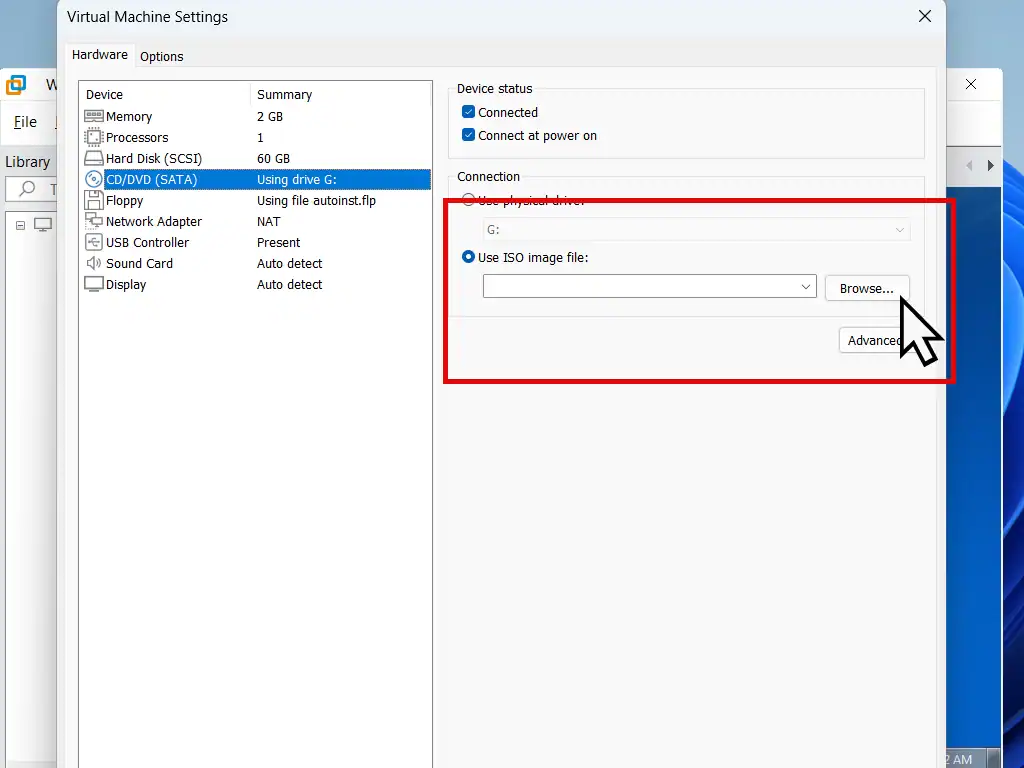Open the Advanced settings button
This screenshot has height=768, width=1024.
coord(871,341)
